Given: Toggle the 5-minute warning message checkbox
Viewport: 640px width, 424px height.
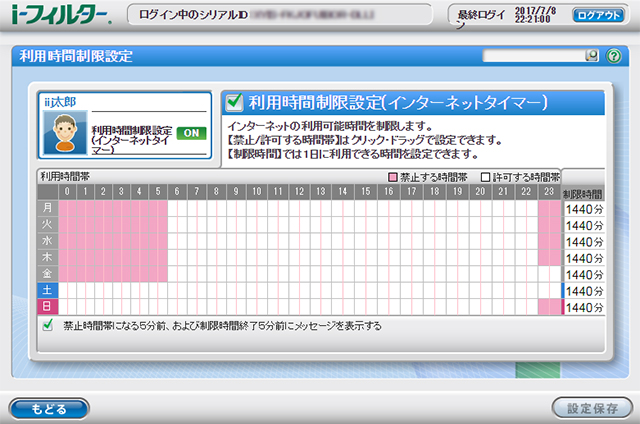Looking at the screenshot, I should point(47,326).
